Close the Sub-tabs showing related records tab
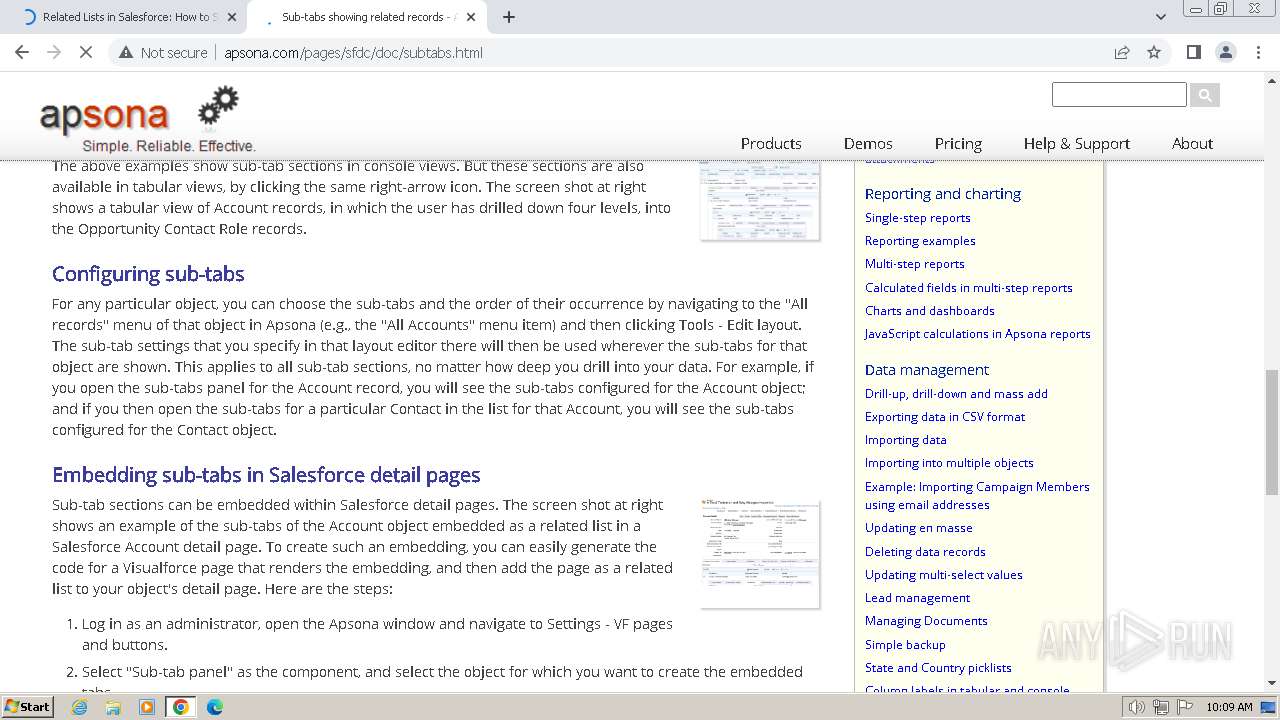This screenshot has width=1280, height=720. [x=471, y=17]
